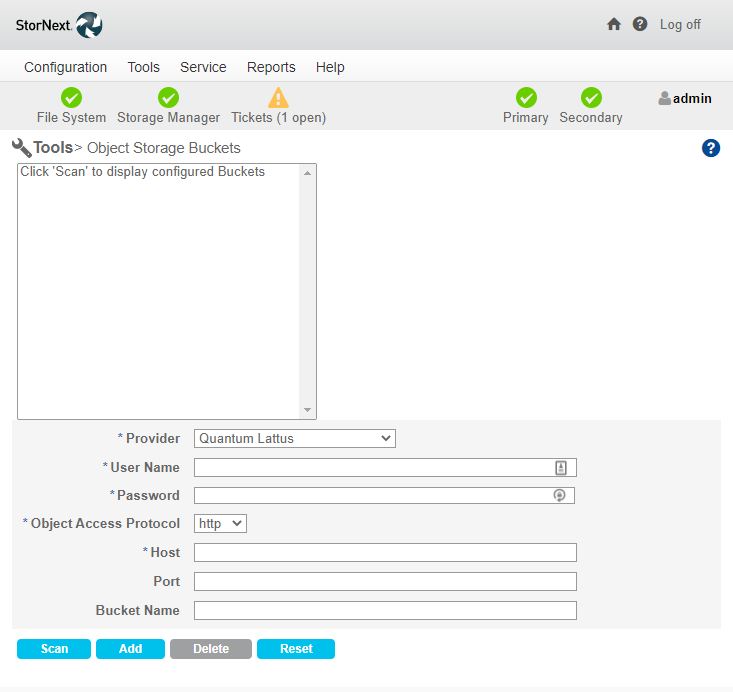This screenshot has height=692, width=733.
Task: Click the Reset button
Action: (x=296, y=649)
